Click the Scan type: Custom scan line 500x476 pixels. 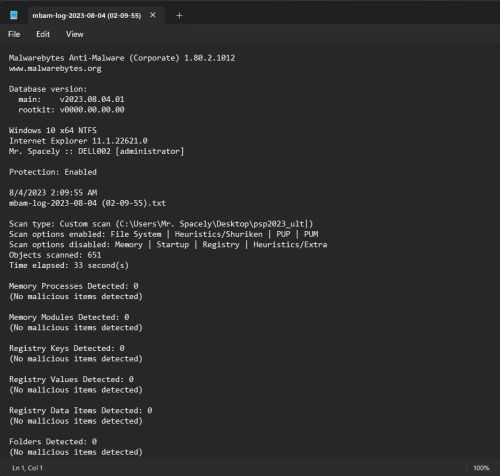(x=161, y=224)
